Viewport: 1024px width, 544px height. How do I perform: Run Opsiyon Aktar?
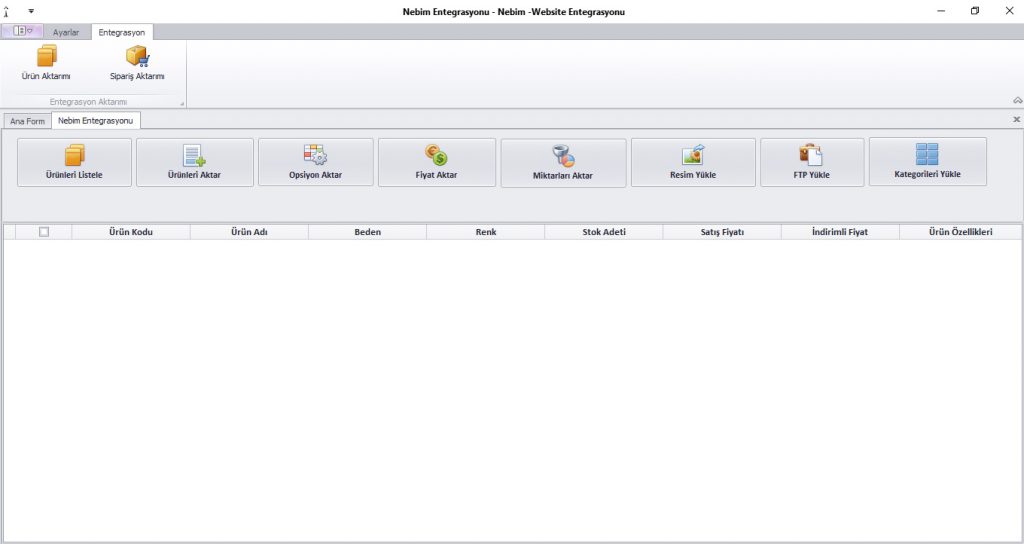(x=315, y=163)
